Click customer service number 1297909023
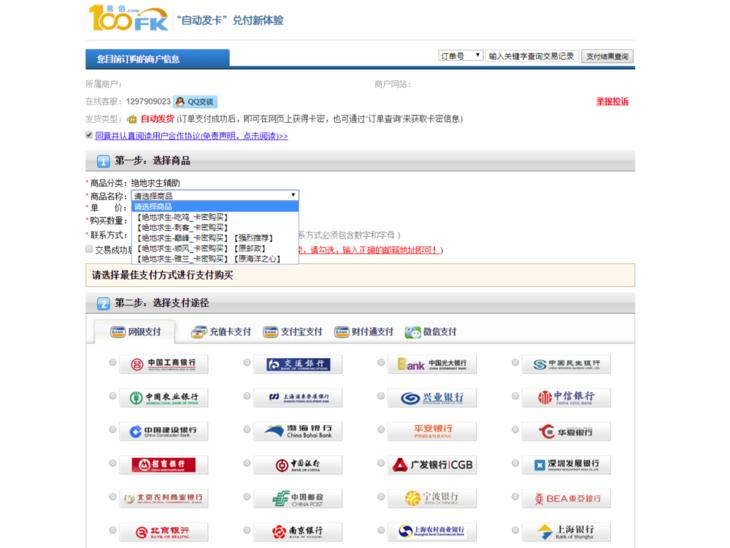Screen dimensions: 730x548 (148, 101)
